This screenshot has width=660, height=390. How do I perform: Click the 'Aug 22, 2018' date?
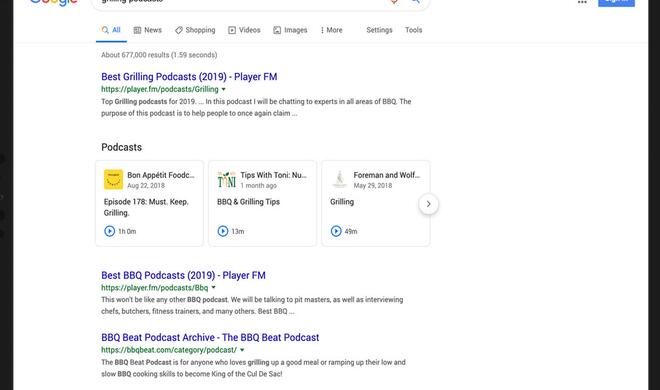point(146,186)
